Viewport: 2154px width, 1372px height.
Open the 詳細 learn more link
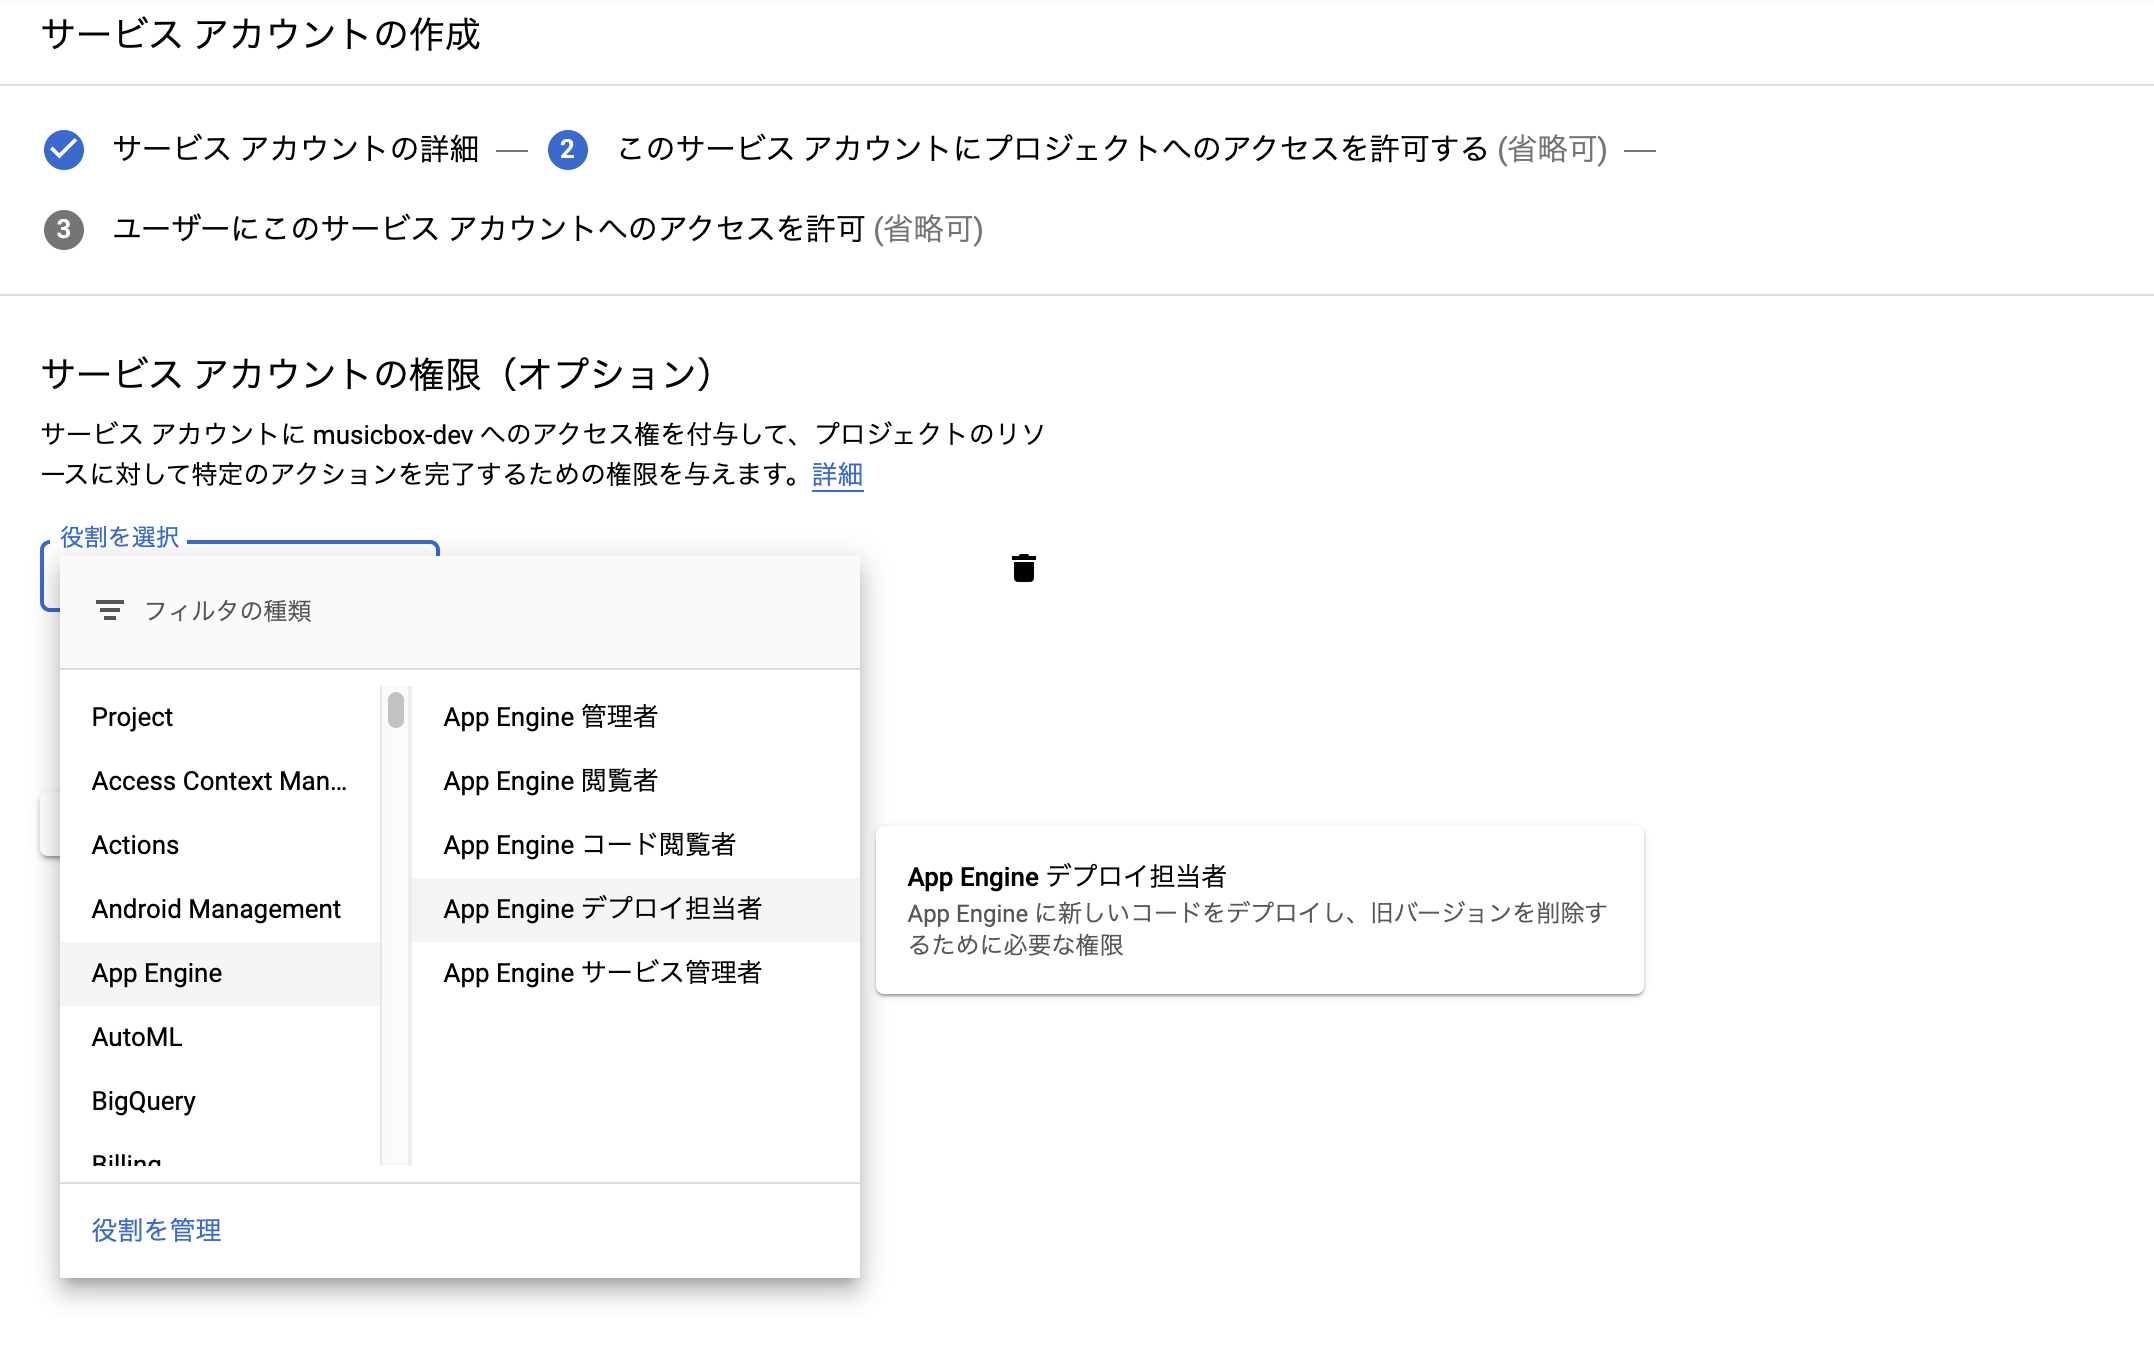[x=837, y=474]
